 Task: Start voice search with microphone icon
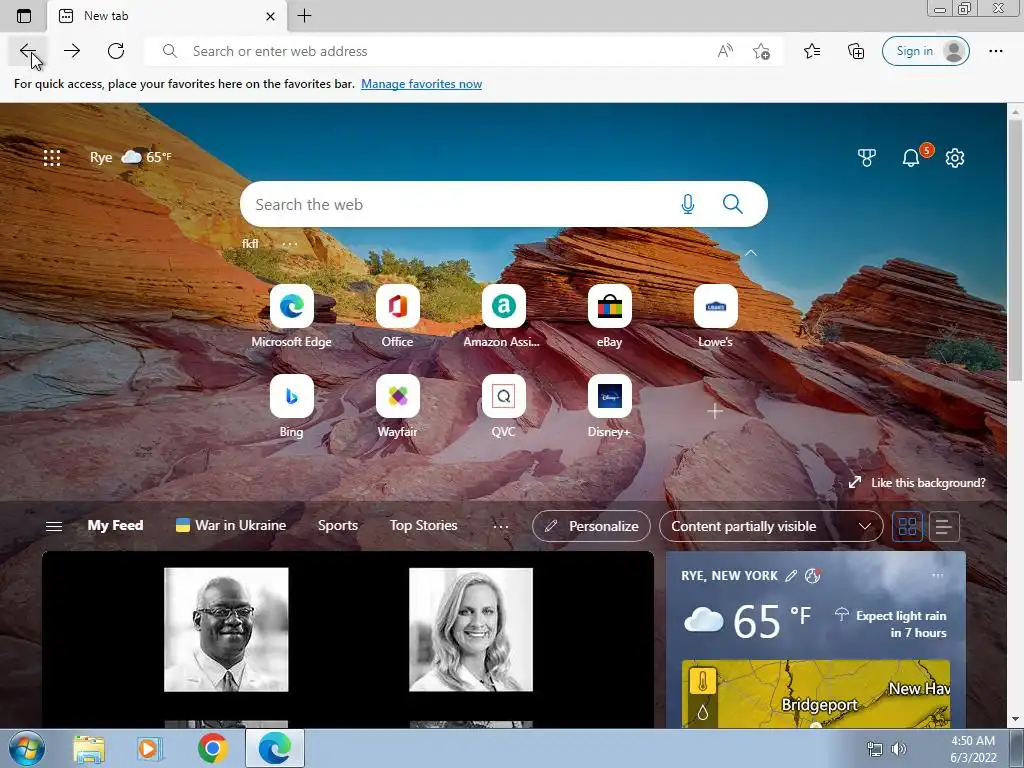point(688,204)
